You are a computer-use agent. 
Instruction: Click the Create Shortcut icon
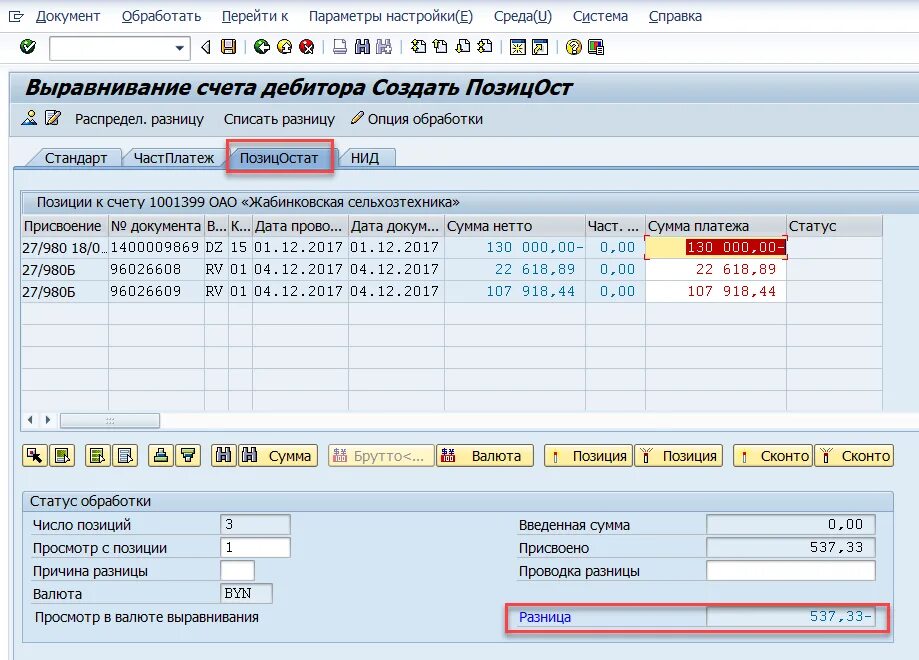(x=540, y=47)
